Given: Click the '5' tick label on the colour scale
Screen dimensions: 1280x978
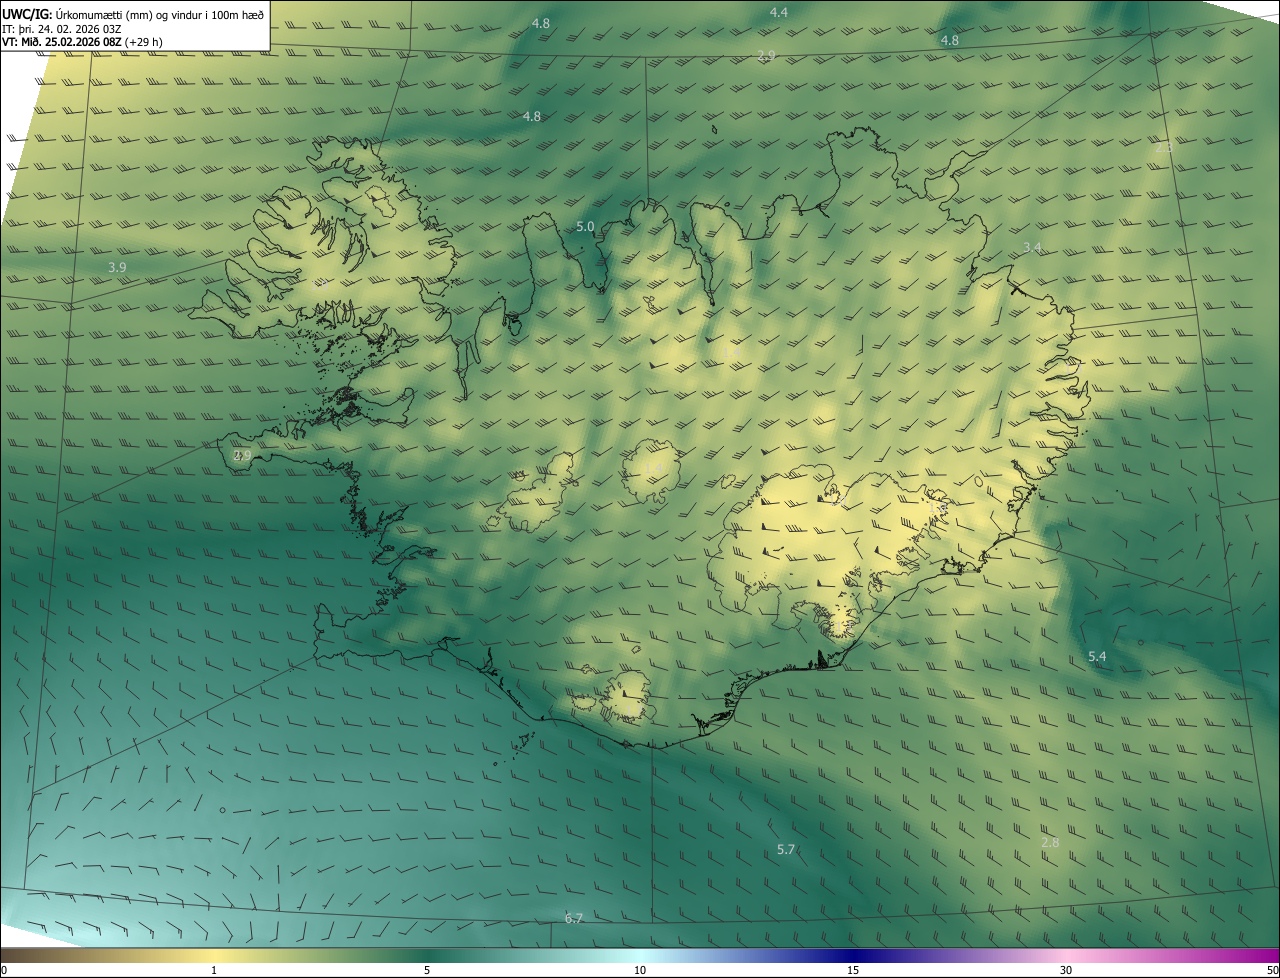Looking at the screenshot, I should point(427,970).
